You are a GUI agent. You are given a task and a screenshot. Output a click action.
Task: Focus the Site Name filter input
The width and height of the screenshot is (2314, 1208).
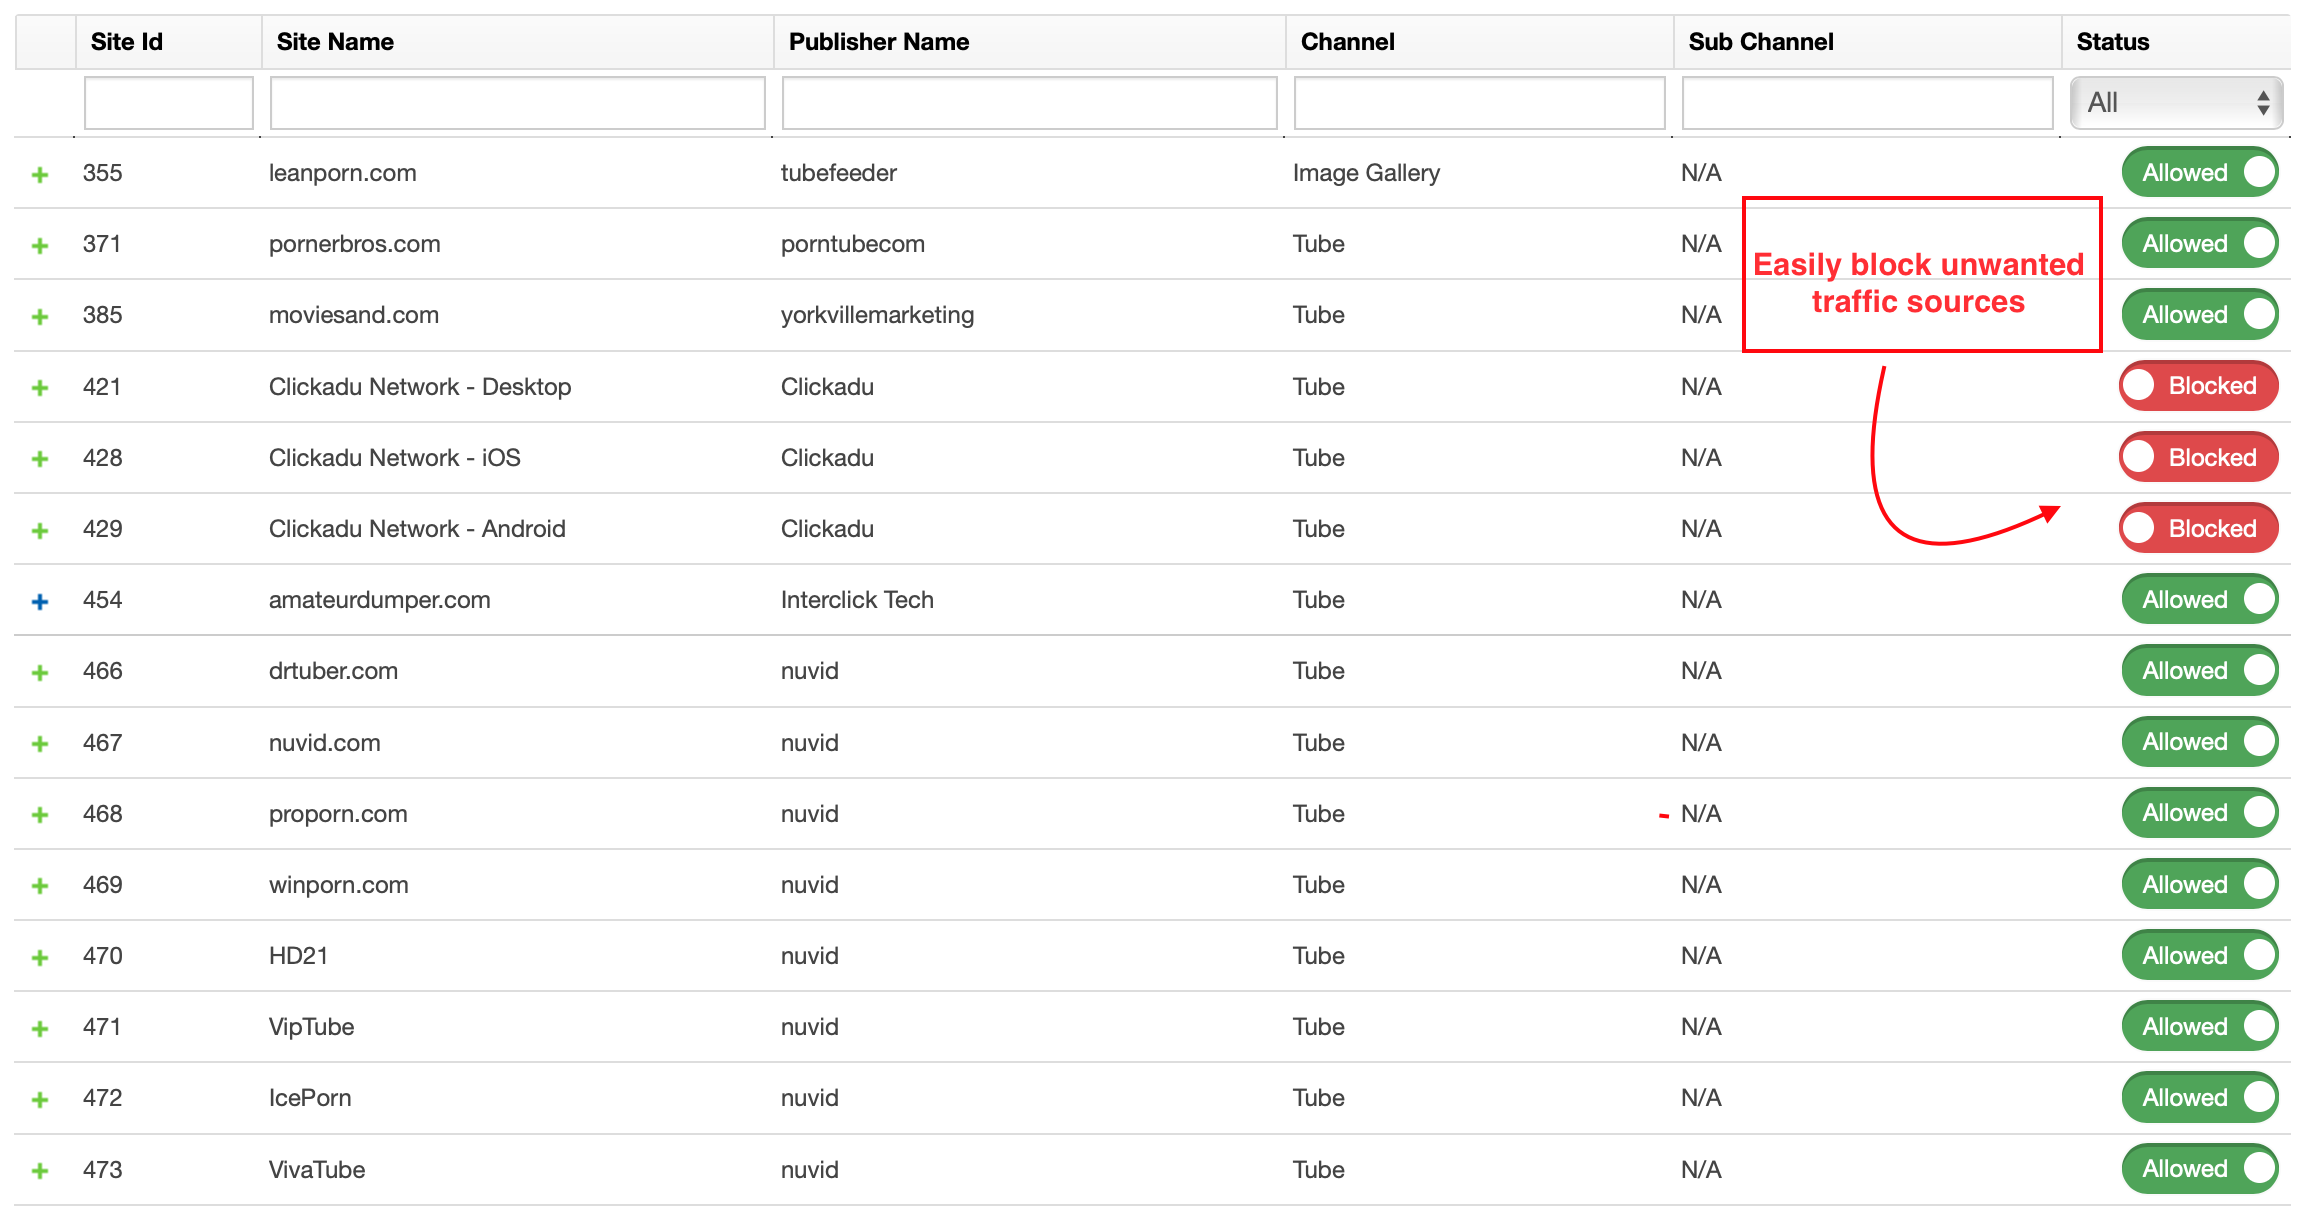click(517, 103)
